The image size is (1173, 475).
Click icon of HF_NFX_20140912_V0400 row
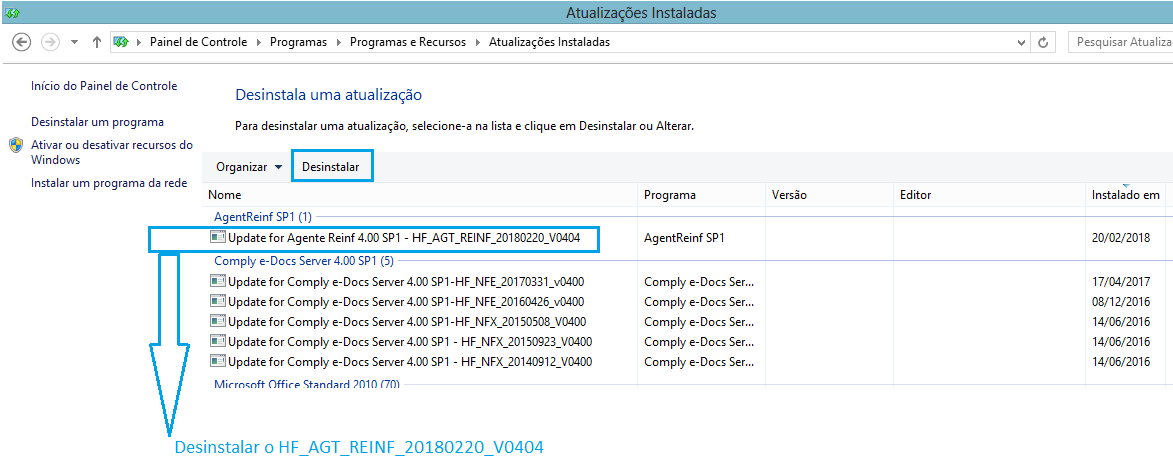click(218, 361)
